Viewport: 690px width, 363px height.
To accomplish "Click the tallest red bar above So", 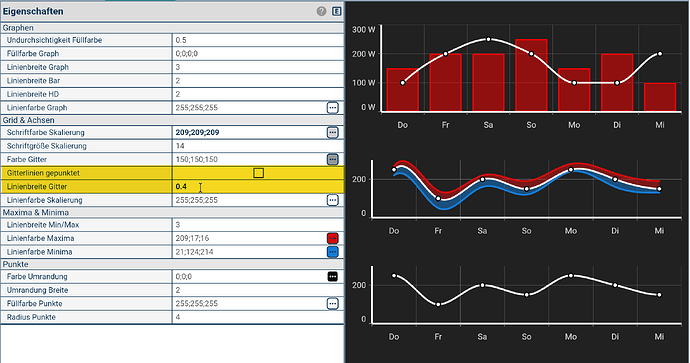I will (531, 75).
